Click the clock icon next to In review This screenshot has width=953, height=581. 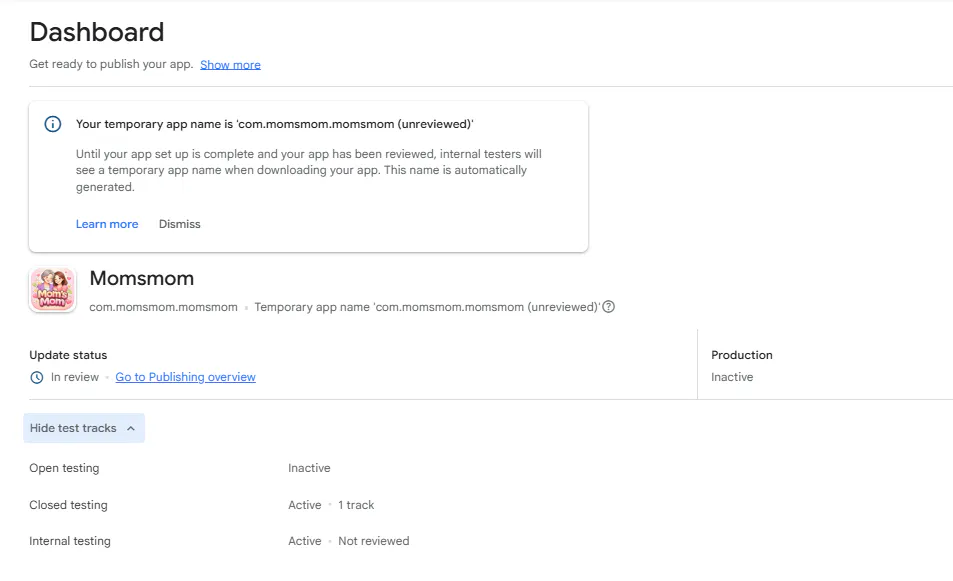point(37,377)
